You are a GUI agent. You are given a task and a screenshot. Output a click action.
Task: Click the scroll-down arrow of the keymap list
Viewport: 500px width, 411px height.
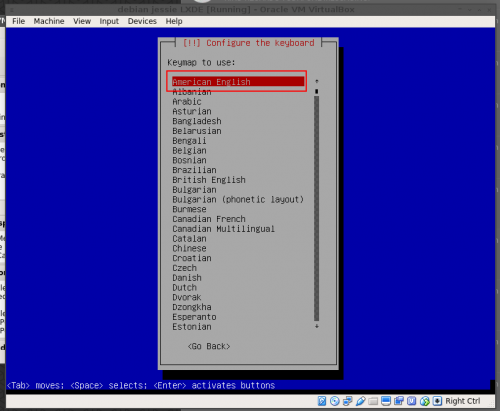coord(317,326)
